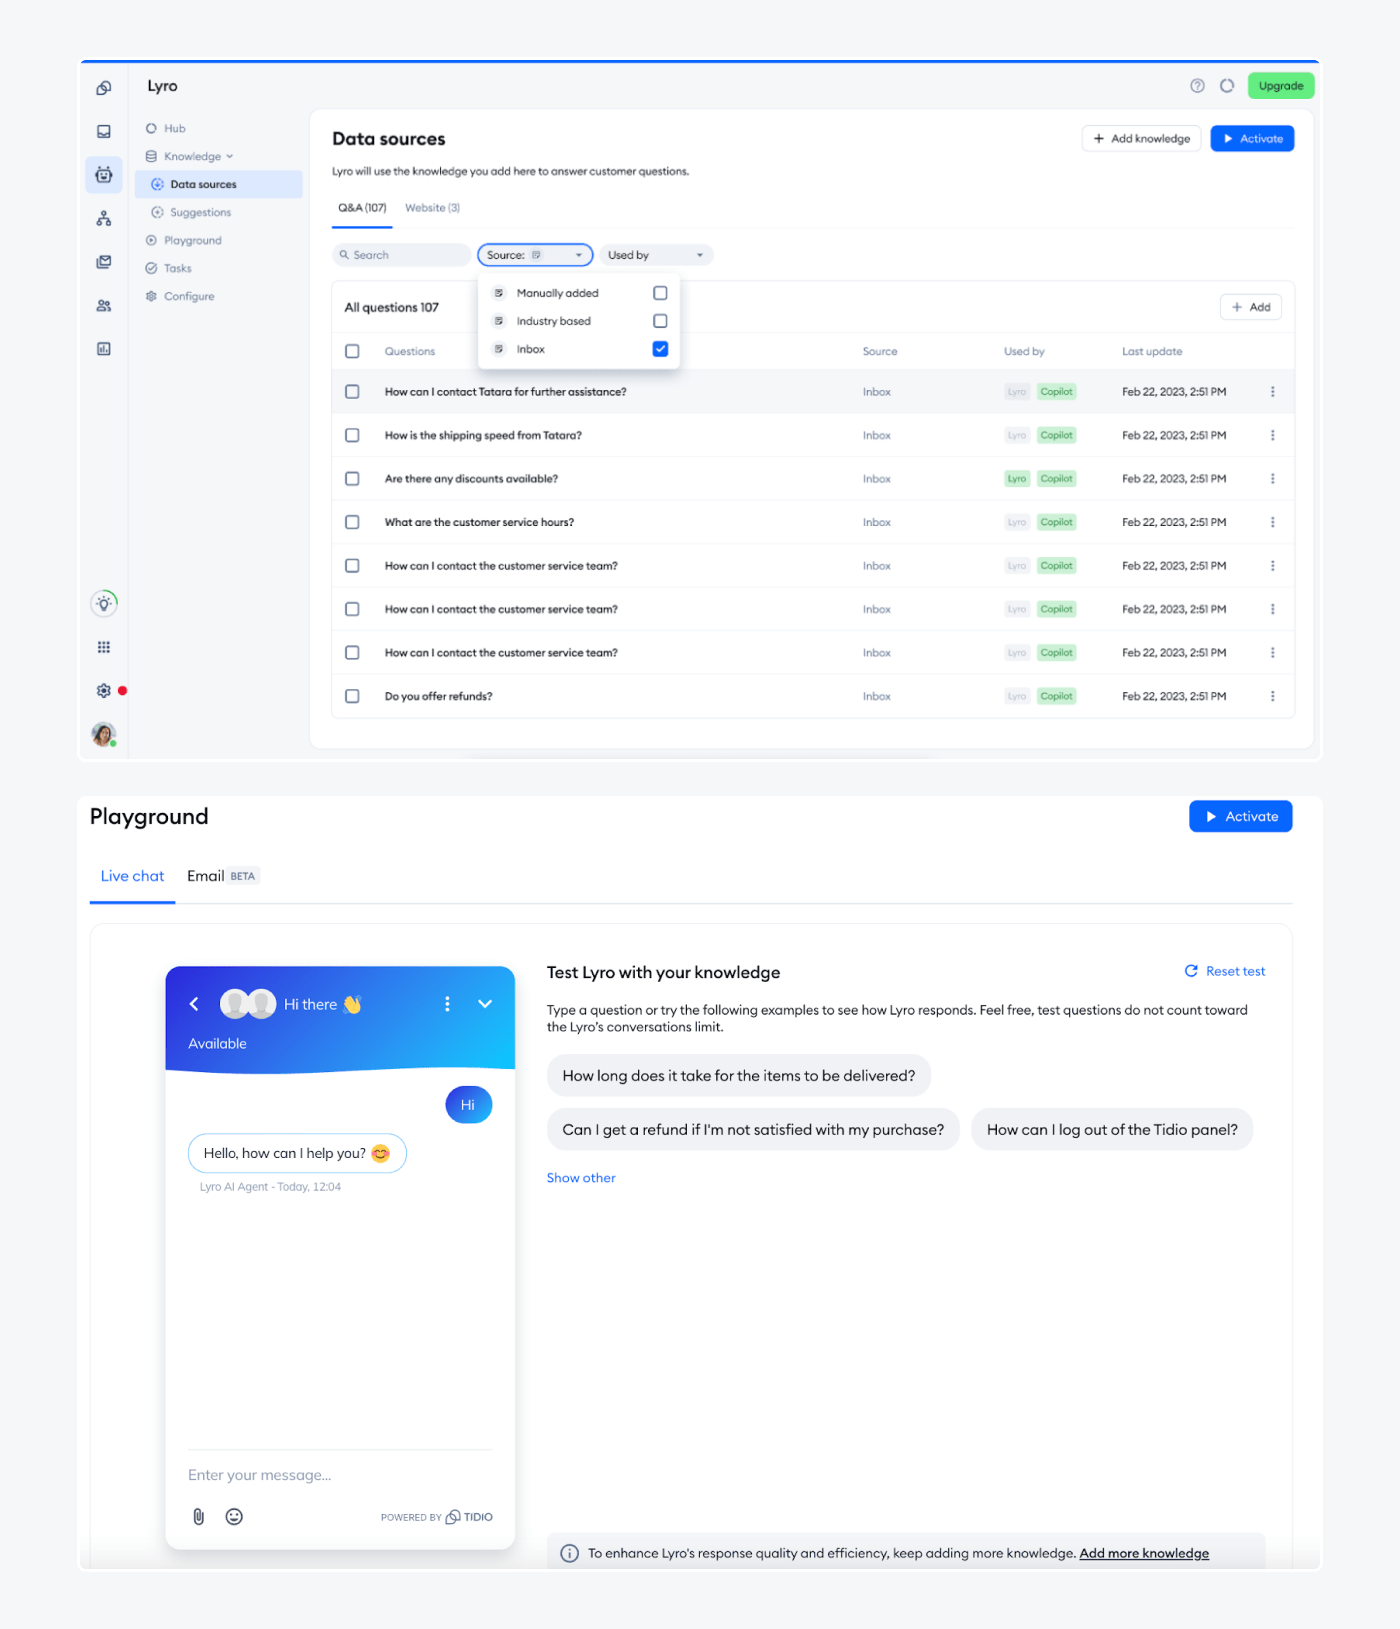Click the Show other link
Image resolution: width=1400 pixels, height=1629 pixels.
581,1178
